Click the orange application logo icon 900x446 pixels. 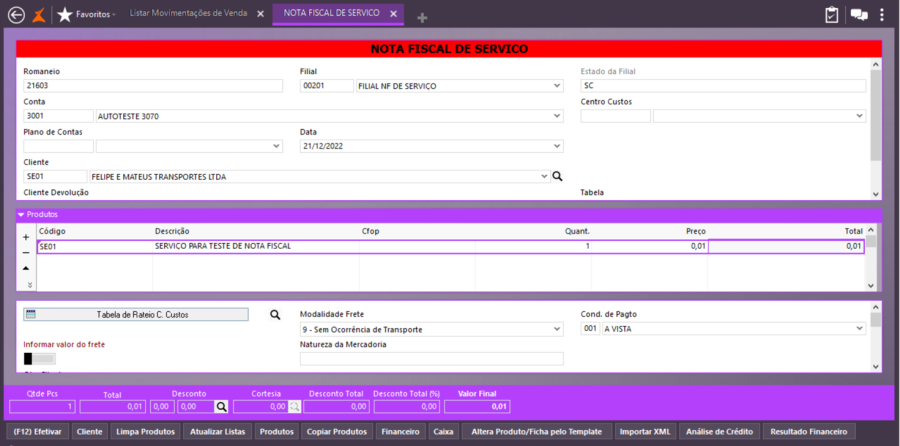[x=38, y=14]
